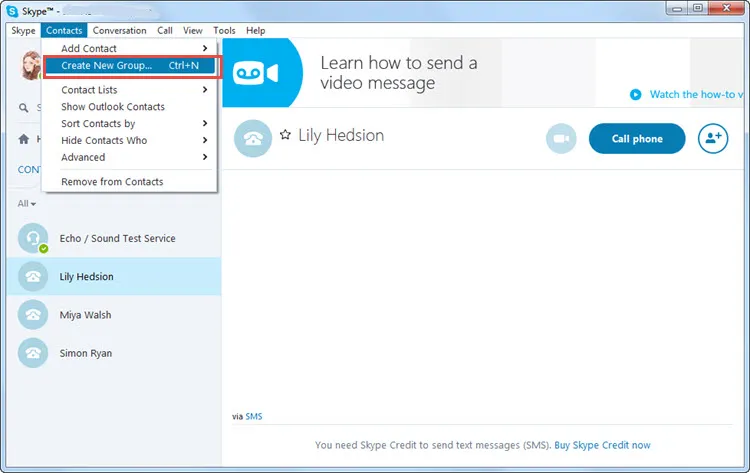Click Miya Walsh phone avatar icon

[x=33, y=315]
